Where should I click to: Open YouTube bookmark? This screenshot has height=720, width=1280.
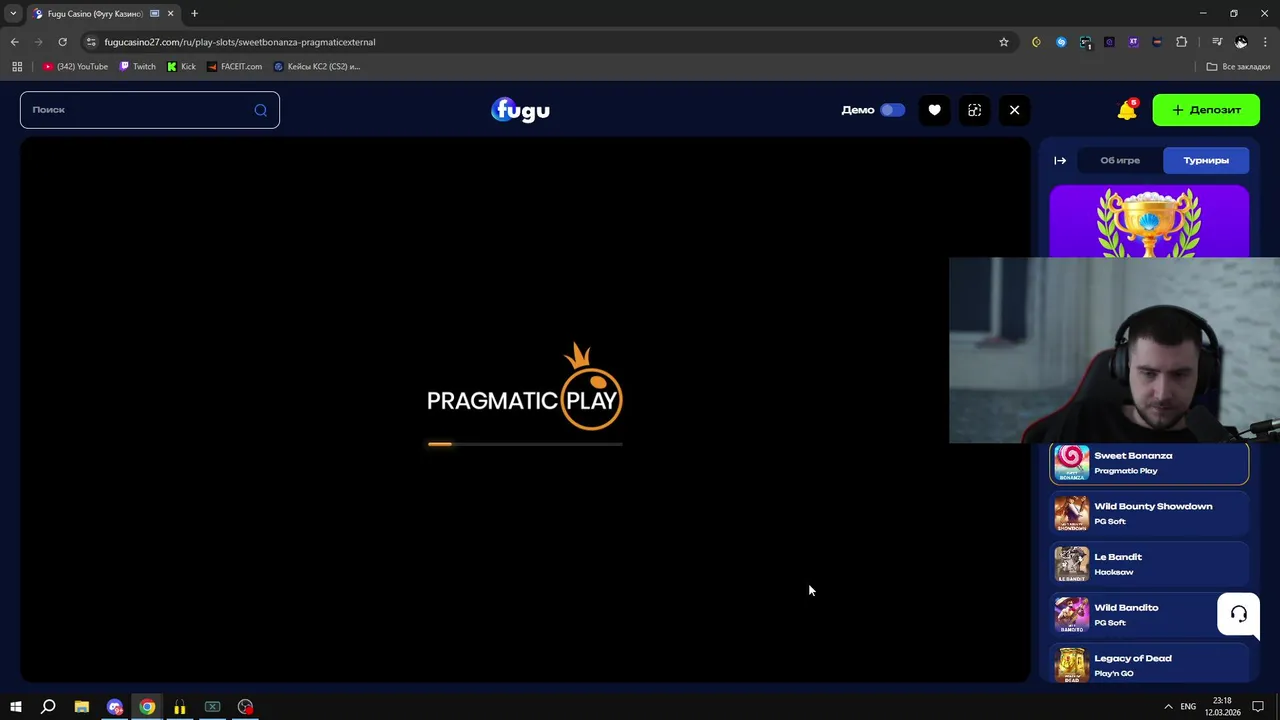pyautogui.click(x=75, y=66)
